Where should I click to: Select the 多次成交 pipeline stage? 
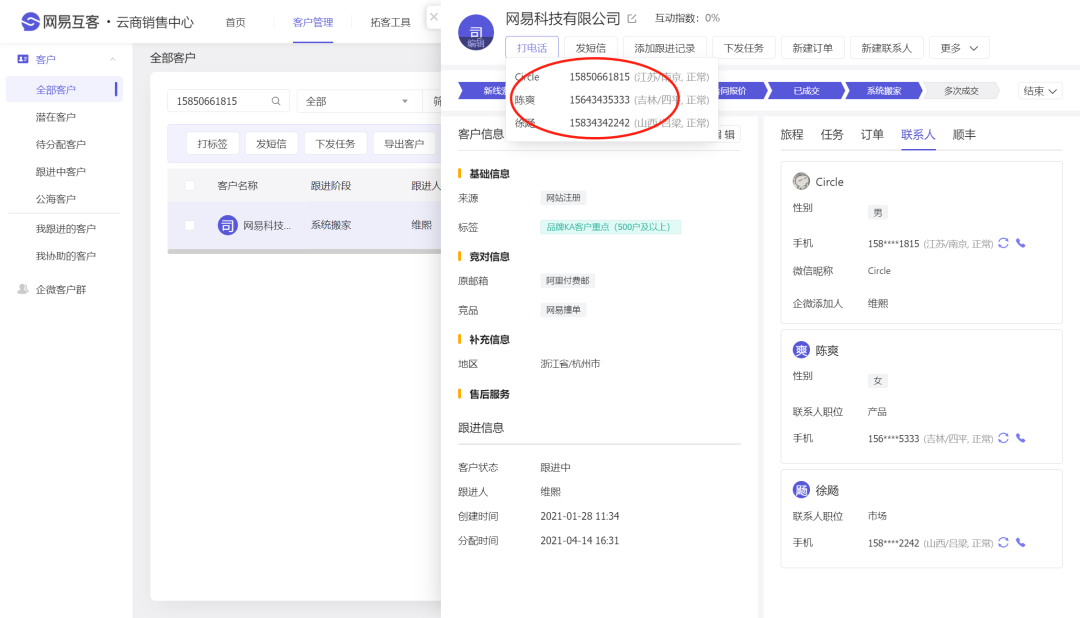click(961, 91)
